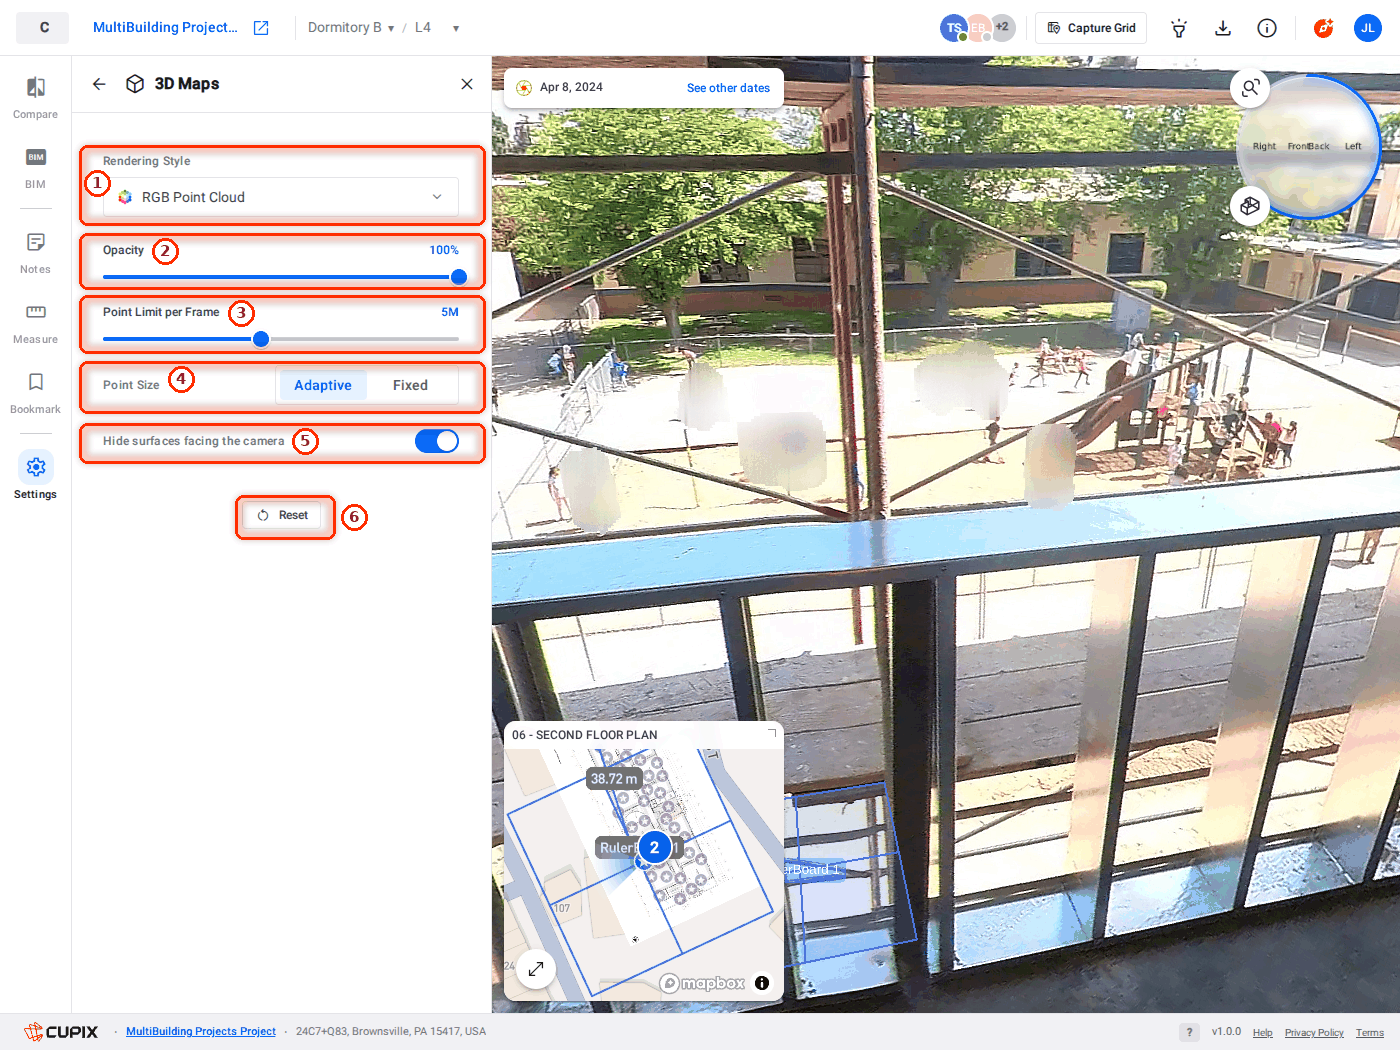This screenshot has width=1400, height=1050.
Task: Open MultiBuilding Projects Project footer link
Action: [x=201, y=1032]
